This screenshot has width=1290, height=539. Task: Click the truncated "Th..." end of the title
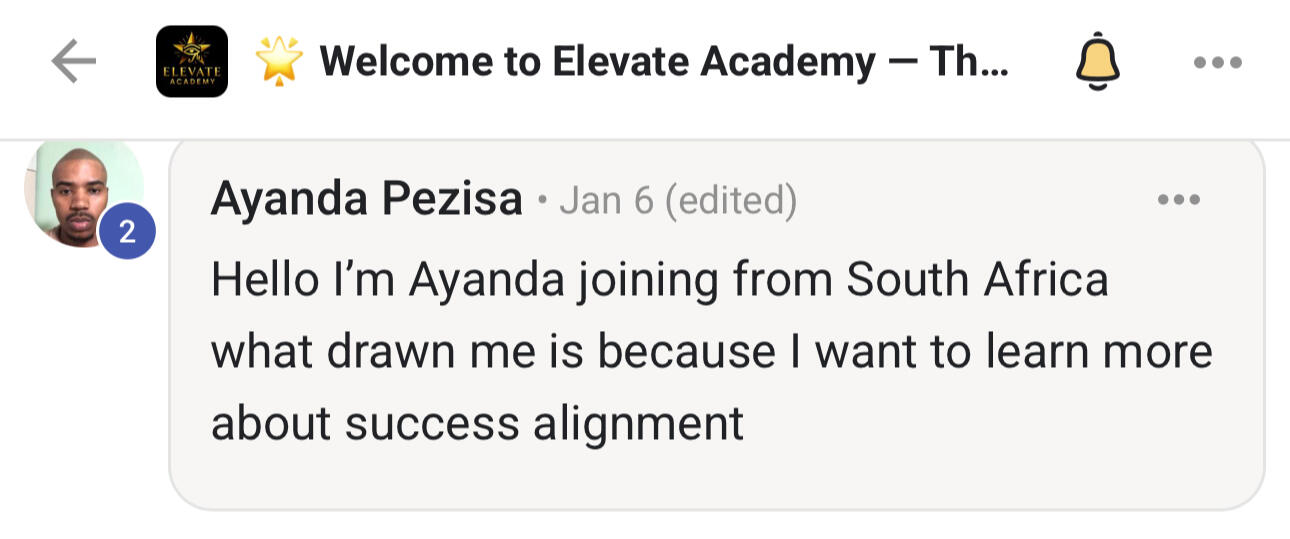(x=968, y=62)
